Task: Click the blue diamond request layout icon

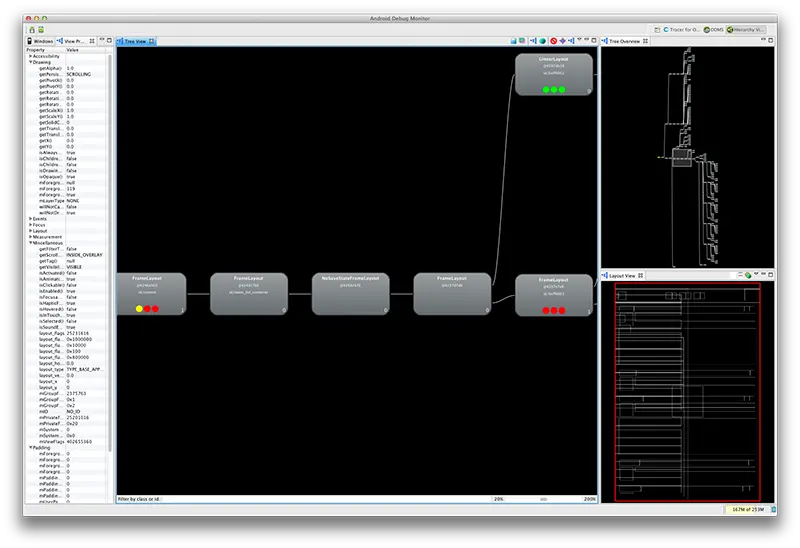Action: [562, 41]
